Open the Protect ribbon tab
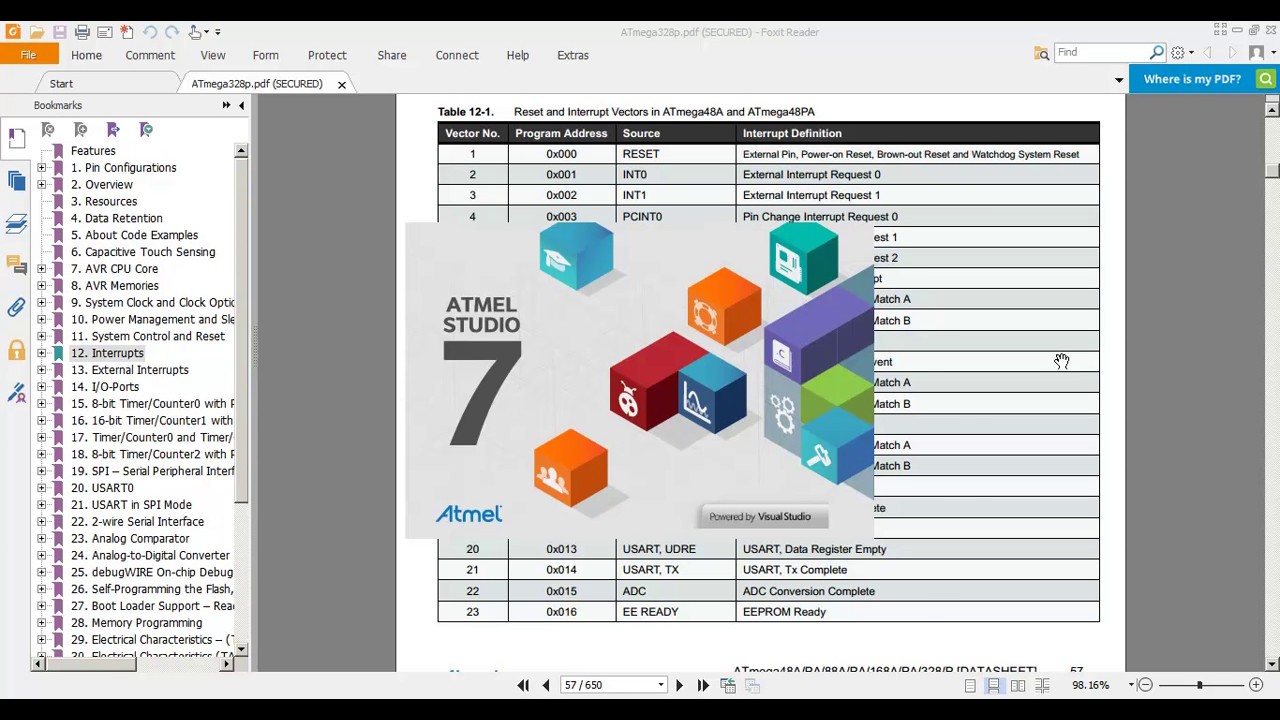Image resolution: width=1280 pixels, height=720 pixels. [x=327, y=55]
